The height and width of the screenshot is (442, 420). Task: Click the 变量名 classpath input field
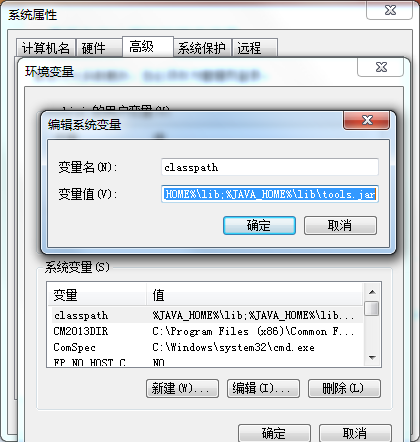pyautogui.click(x=270, y=167)
